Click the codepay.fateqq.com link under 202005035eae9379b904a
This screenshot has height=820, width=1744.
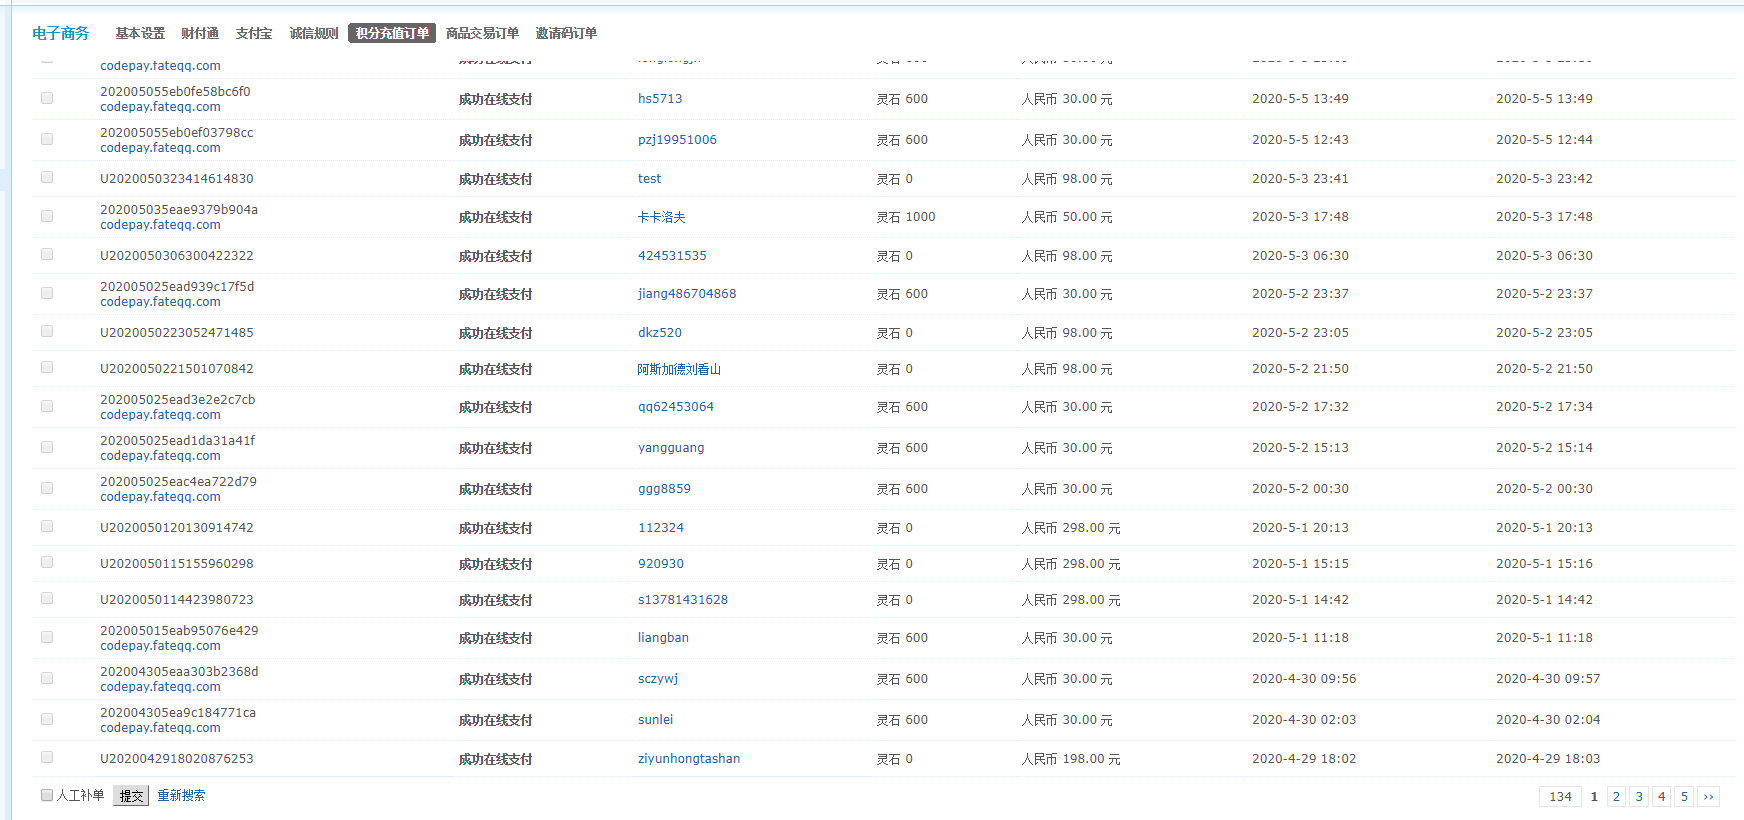160,225
